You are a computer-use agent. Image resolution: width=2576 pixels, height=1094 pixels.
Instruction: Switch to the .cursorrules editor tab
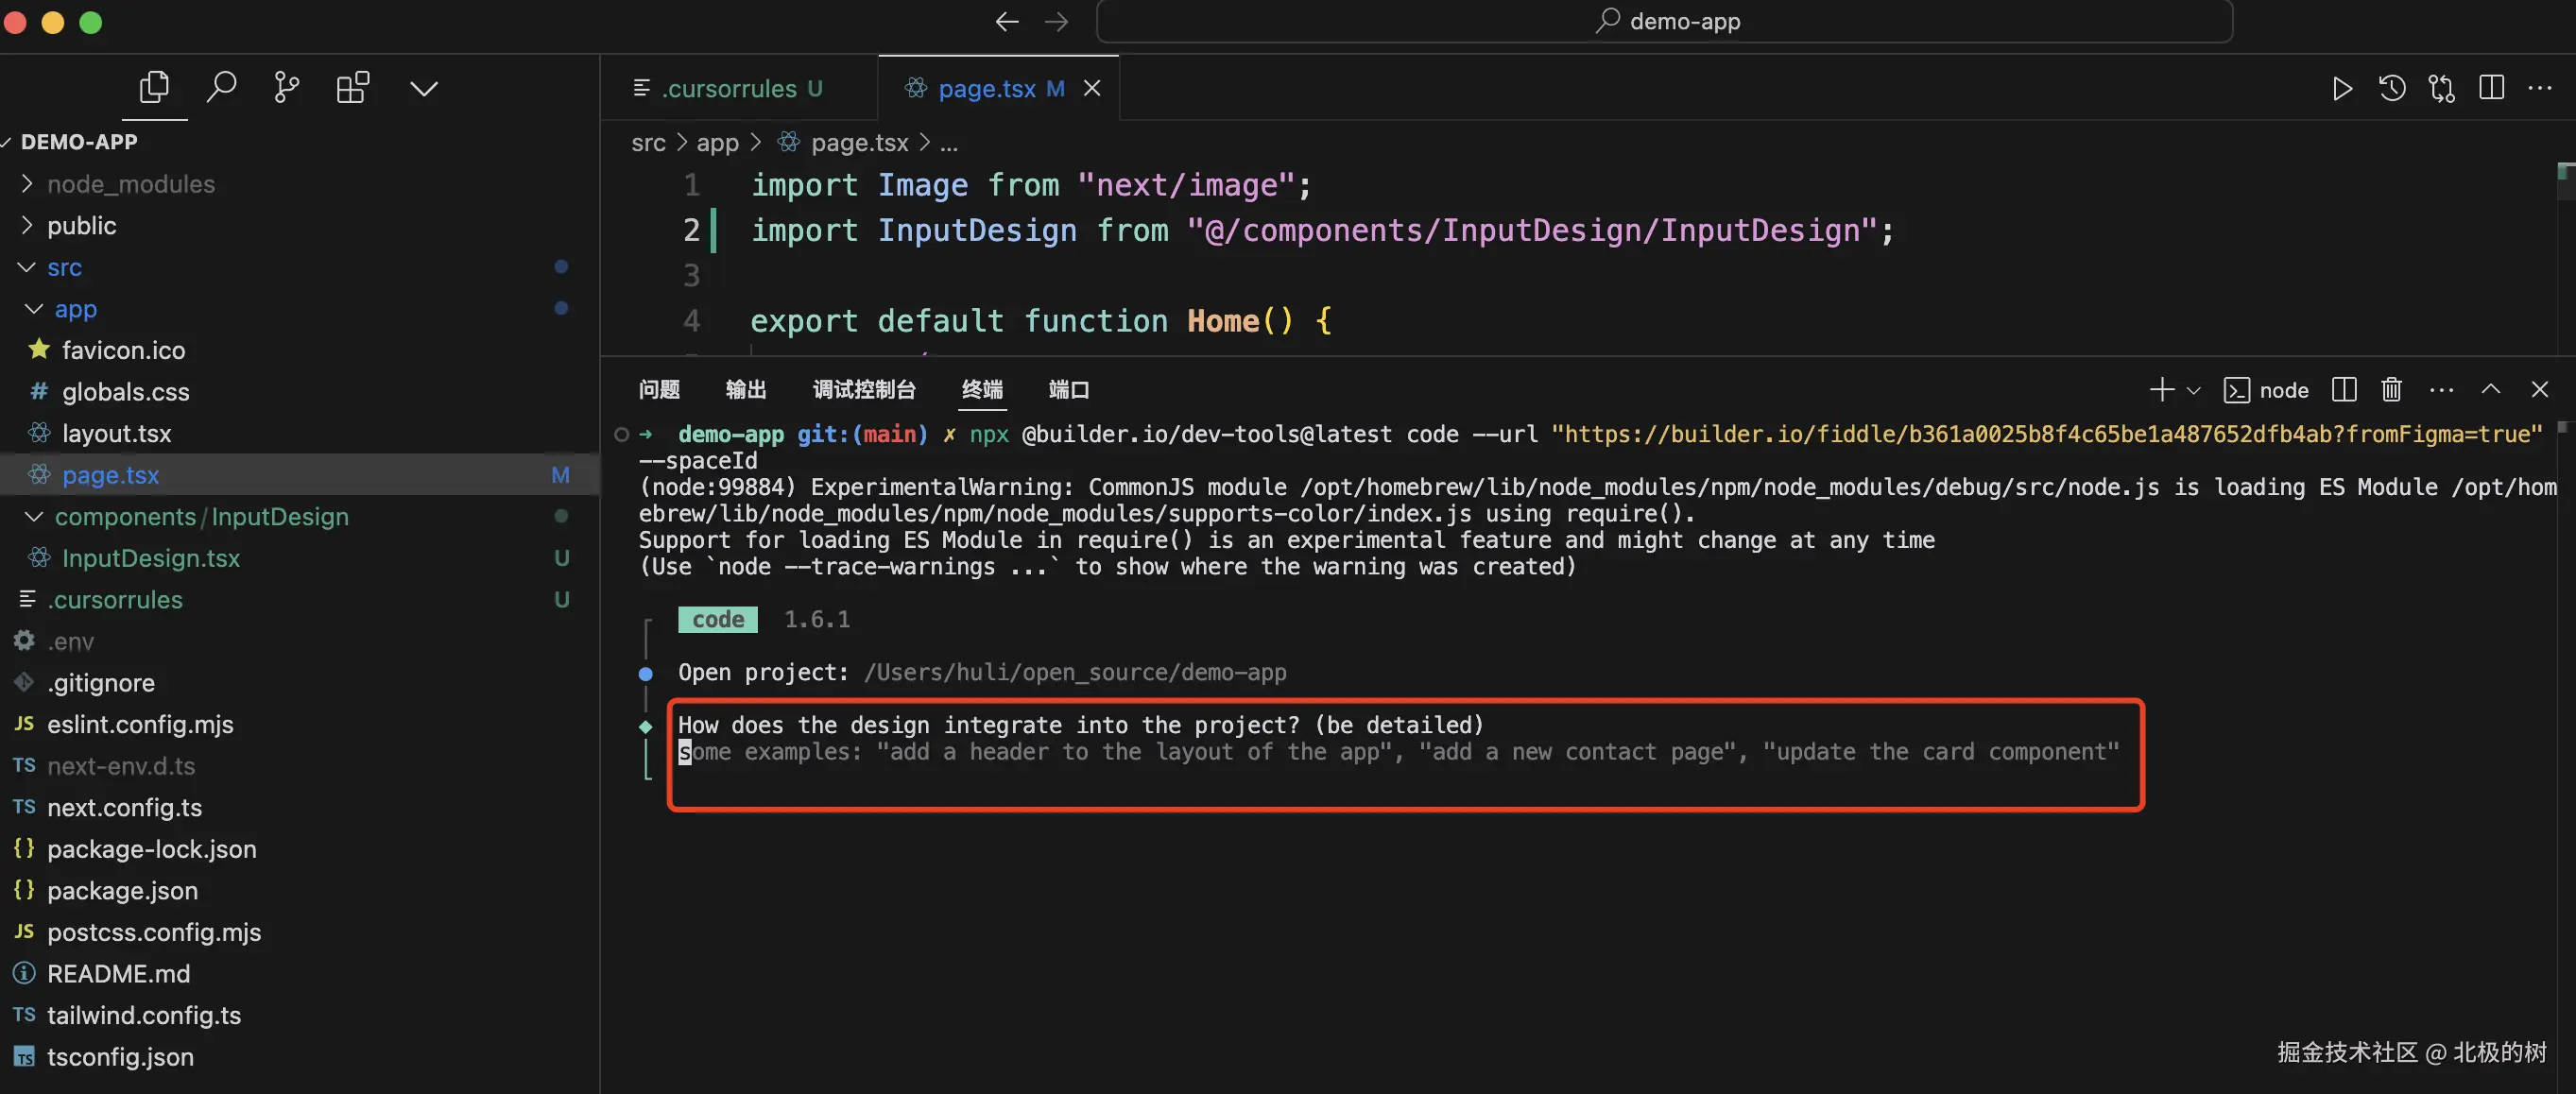(729, 88)
